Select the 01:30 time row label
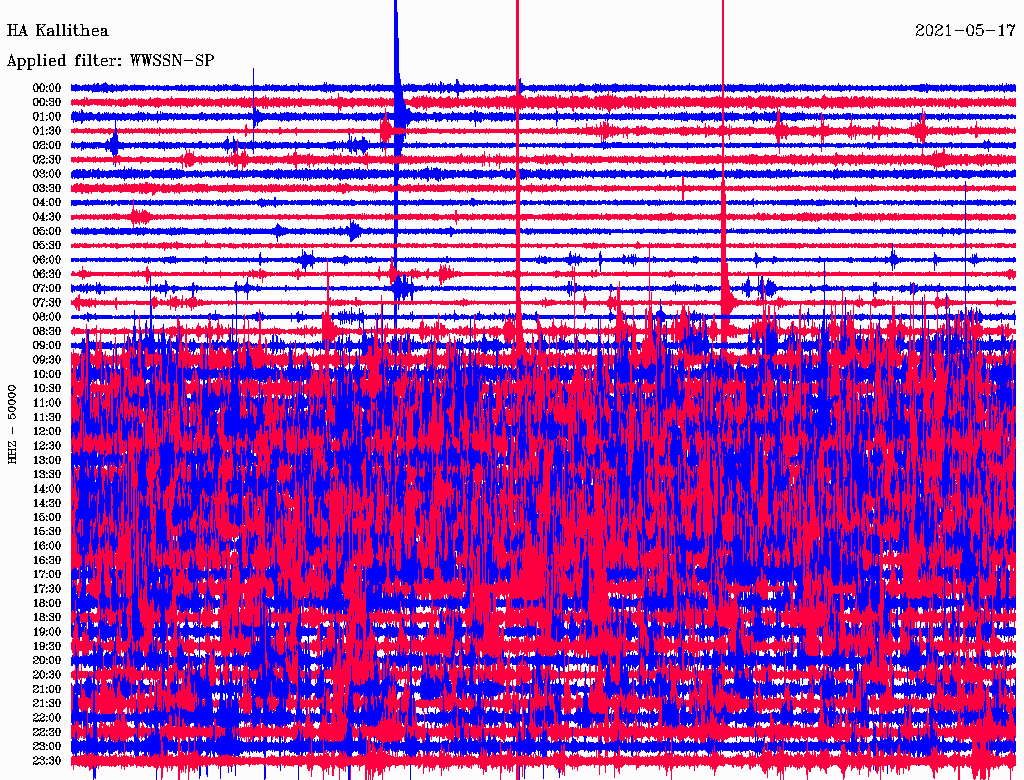Image resolution: width=1024 pixels, height=780 pixels. 47,131
